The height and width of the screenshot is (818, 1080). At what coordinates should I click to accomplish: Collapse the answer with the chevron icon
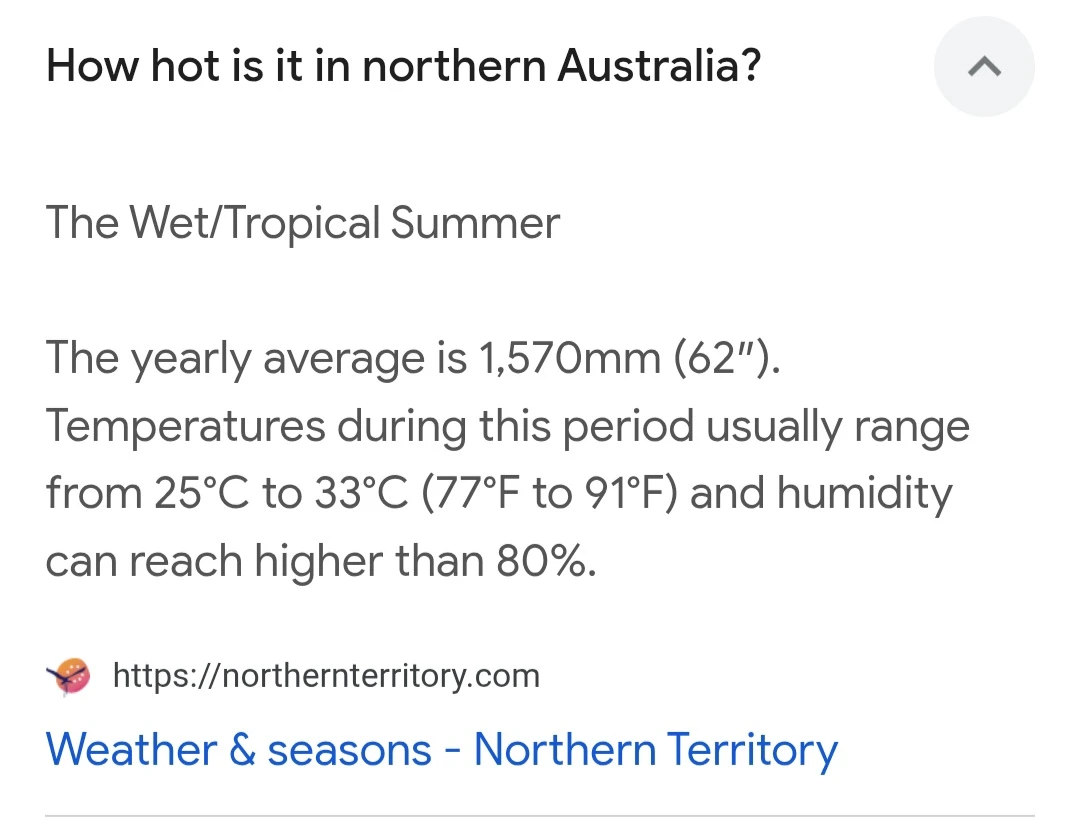coord(984,67)
